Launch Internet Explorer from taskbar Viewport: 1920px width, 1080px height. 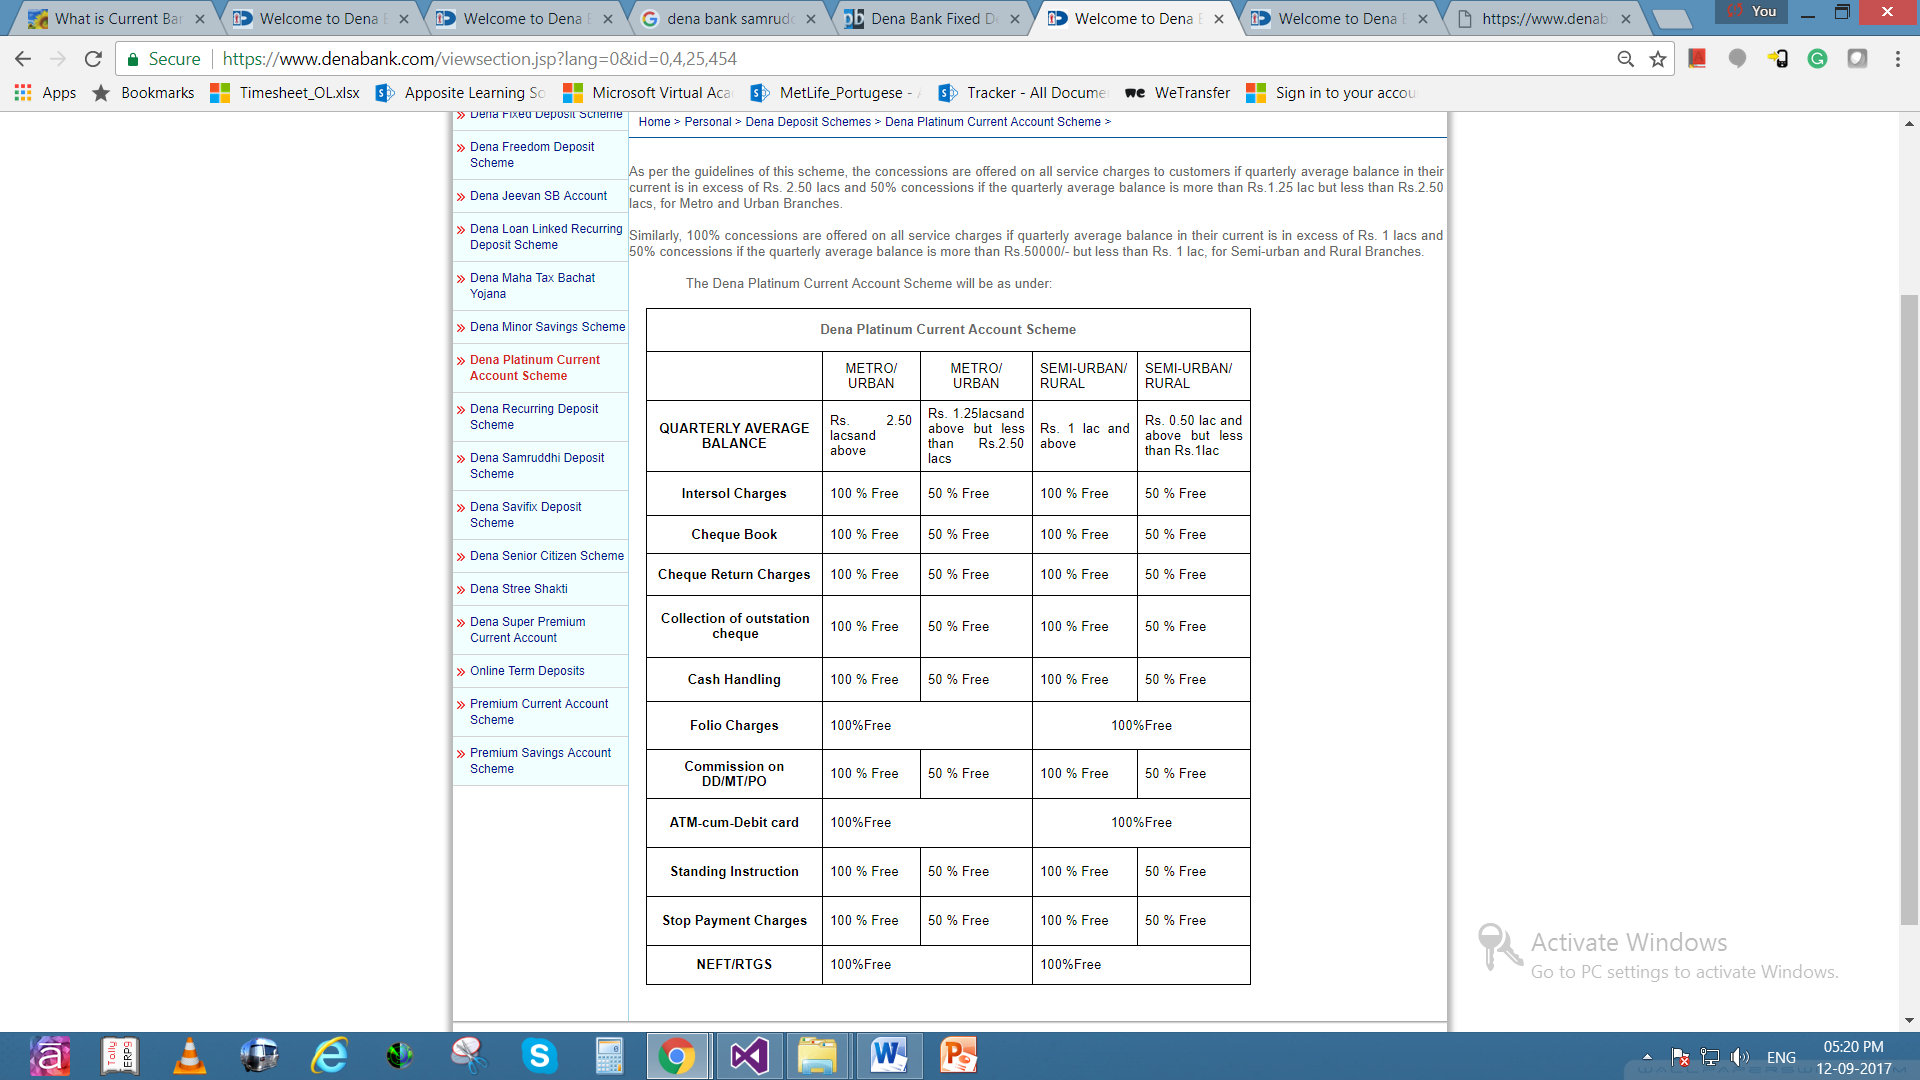(329, 1056)
